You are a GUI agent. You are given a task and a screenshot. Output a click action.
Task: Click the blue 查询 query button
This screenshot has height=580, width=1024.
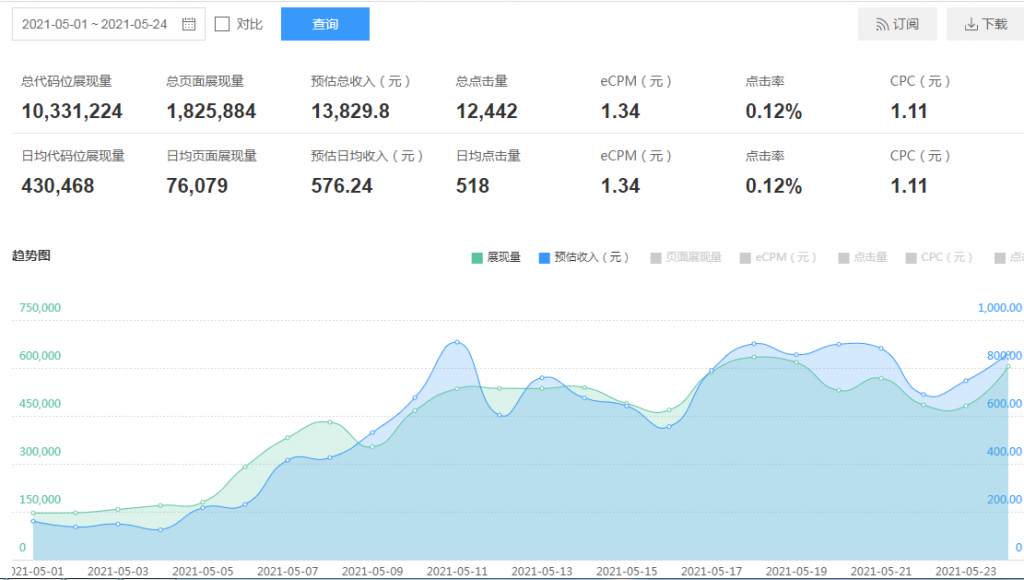(325, 24)
